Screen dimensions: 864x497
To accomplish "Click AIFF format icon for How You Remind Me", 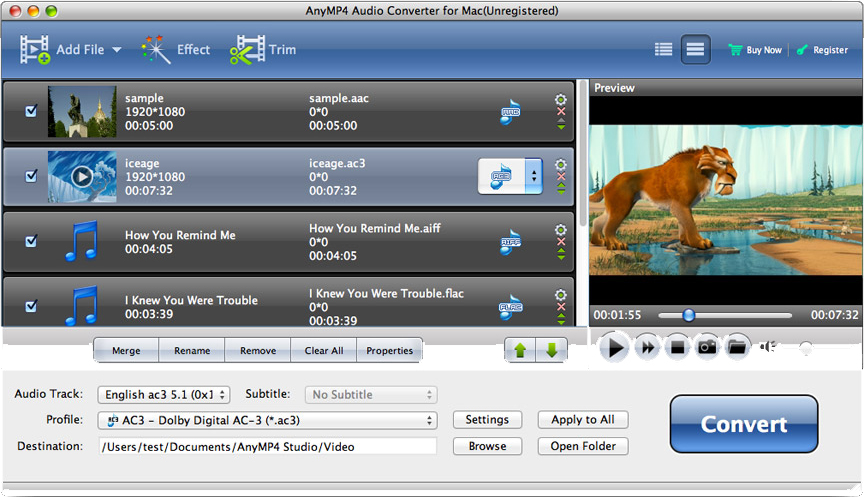I will (x=510, y=242).
